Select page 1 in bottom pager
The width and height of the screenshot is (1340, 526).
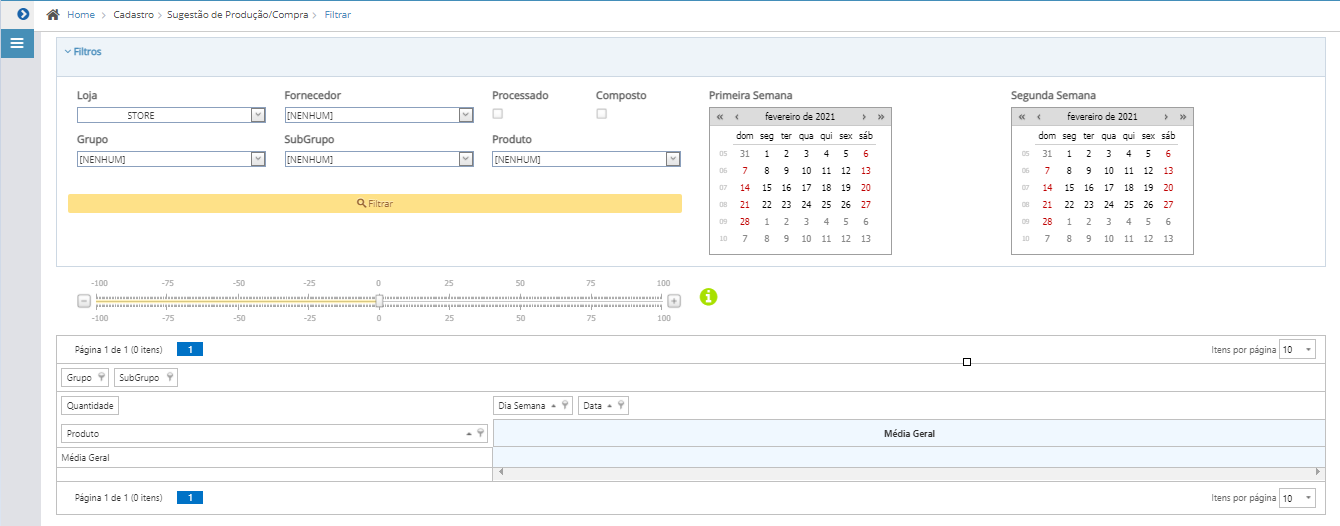pyautogui.click(x=190, y=497)
